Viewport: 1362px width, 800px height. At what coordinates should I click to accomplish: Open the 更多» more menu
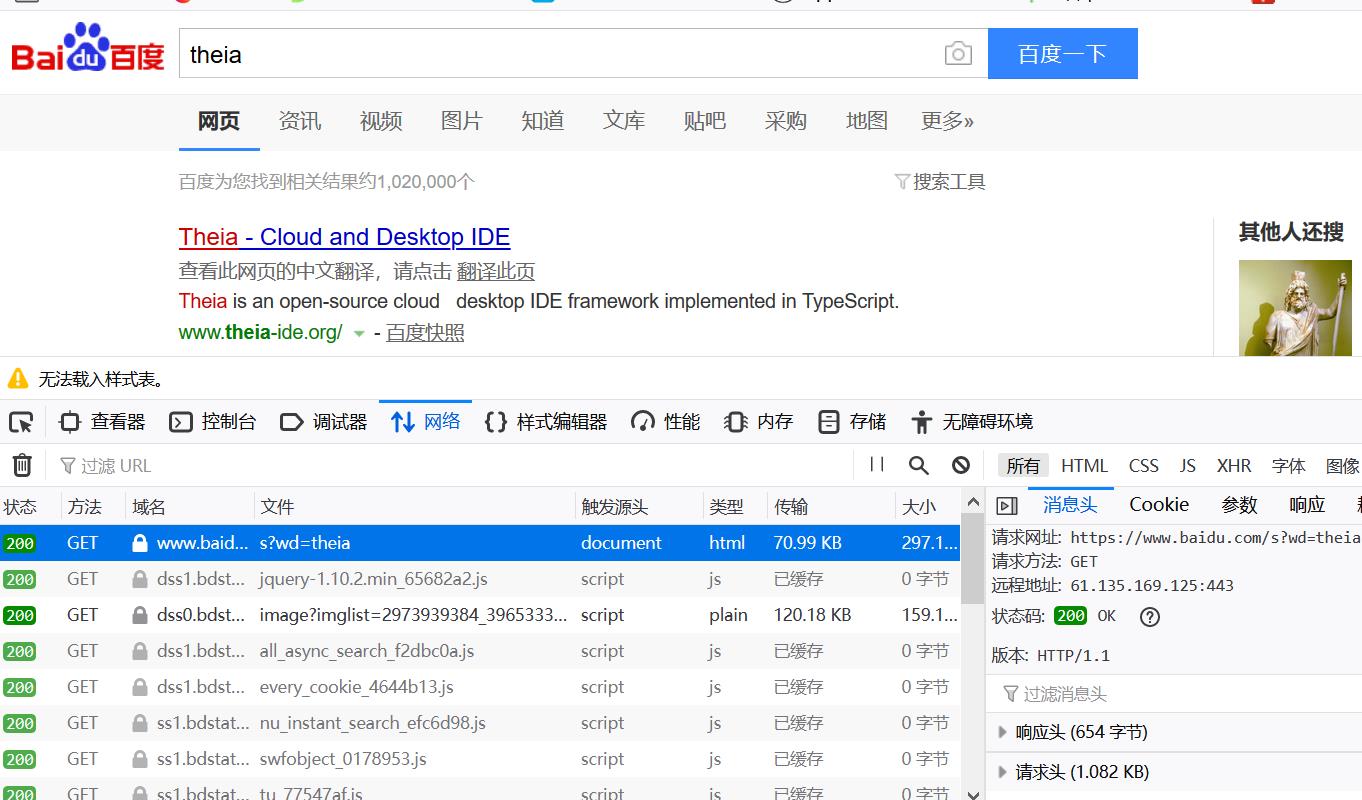[x=947, y=121]
